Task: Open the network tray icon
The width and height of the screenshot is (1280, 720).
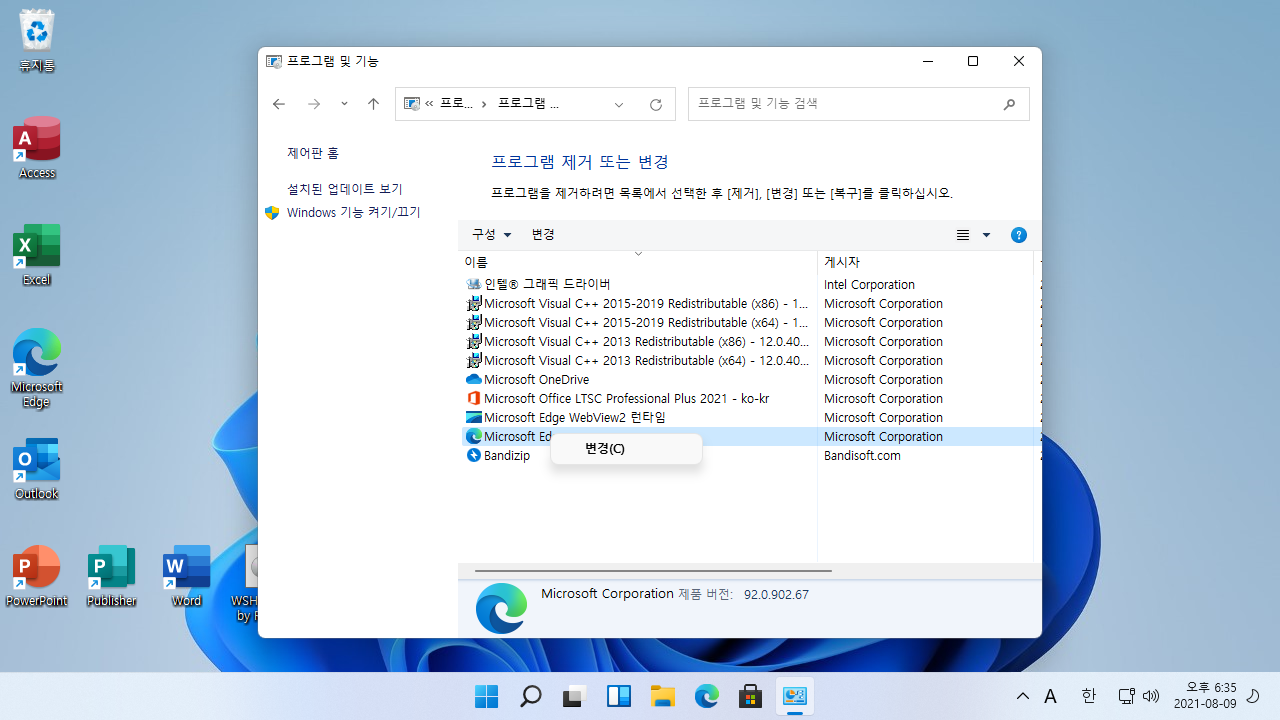Action: coord(1126,696)
